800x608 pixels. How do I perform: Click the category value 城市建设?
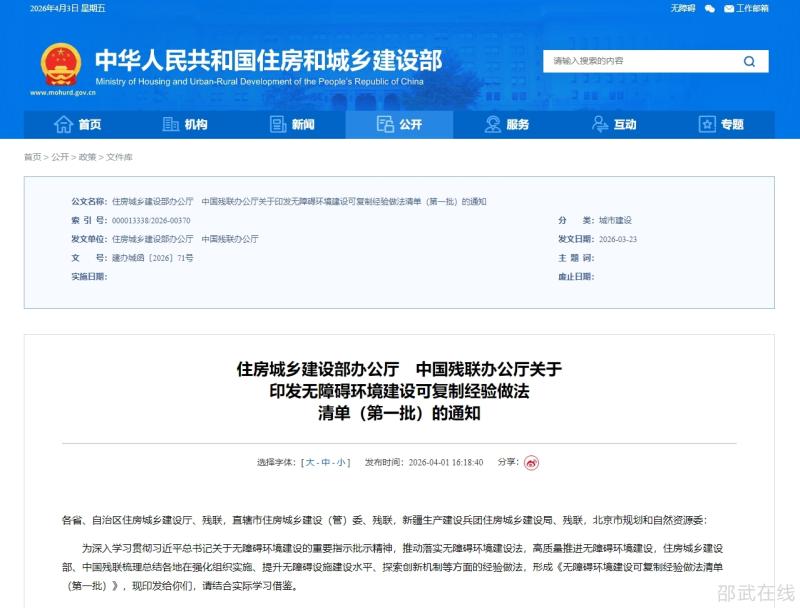click(x=615, y=220)
